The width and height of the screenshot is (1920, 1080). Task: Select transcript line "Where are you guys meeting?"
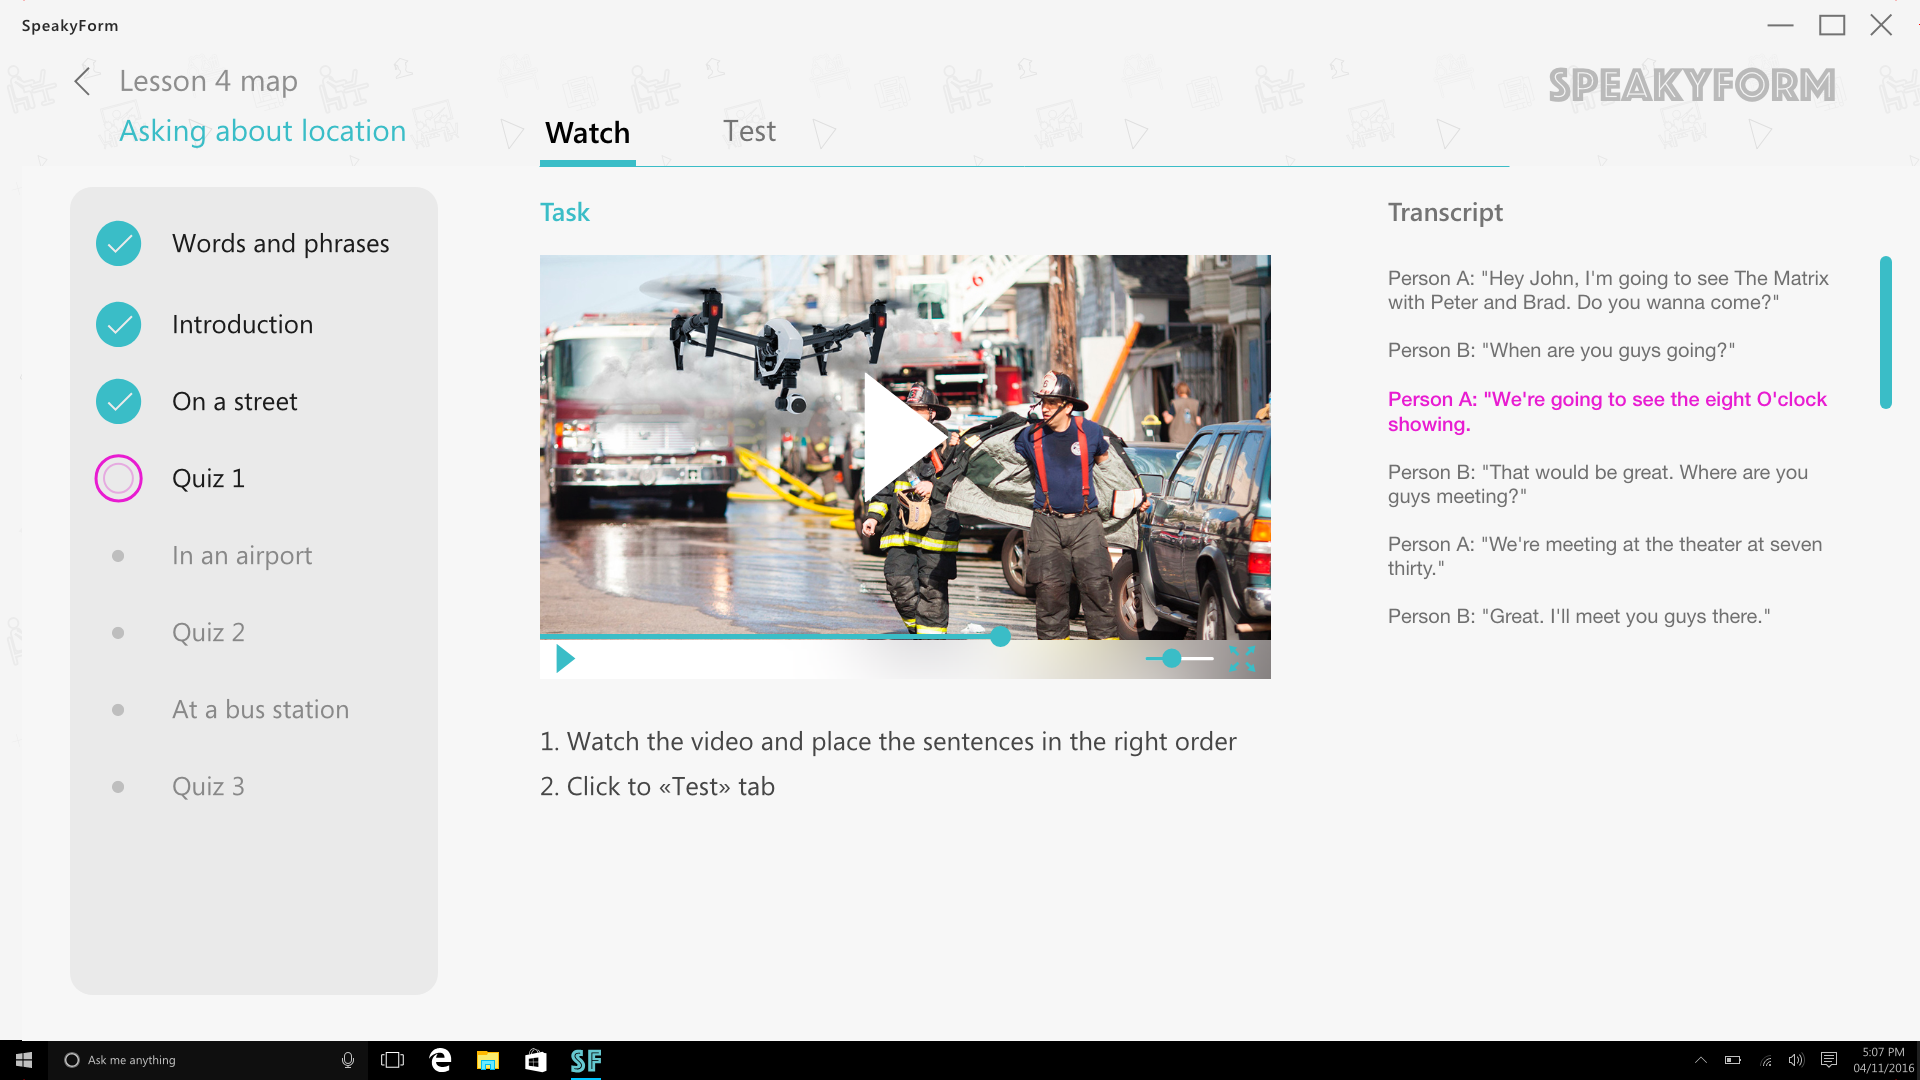click(x=1598, y=484)
